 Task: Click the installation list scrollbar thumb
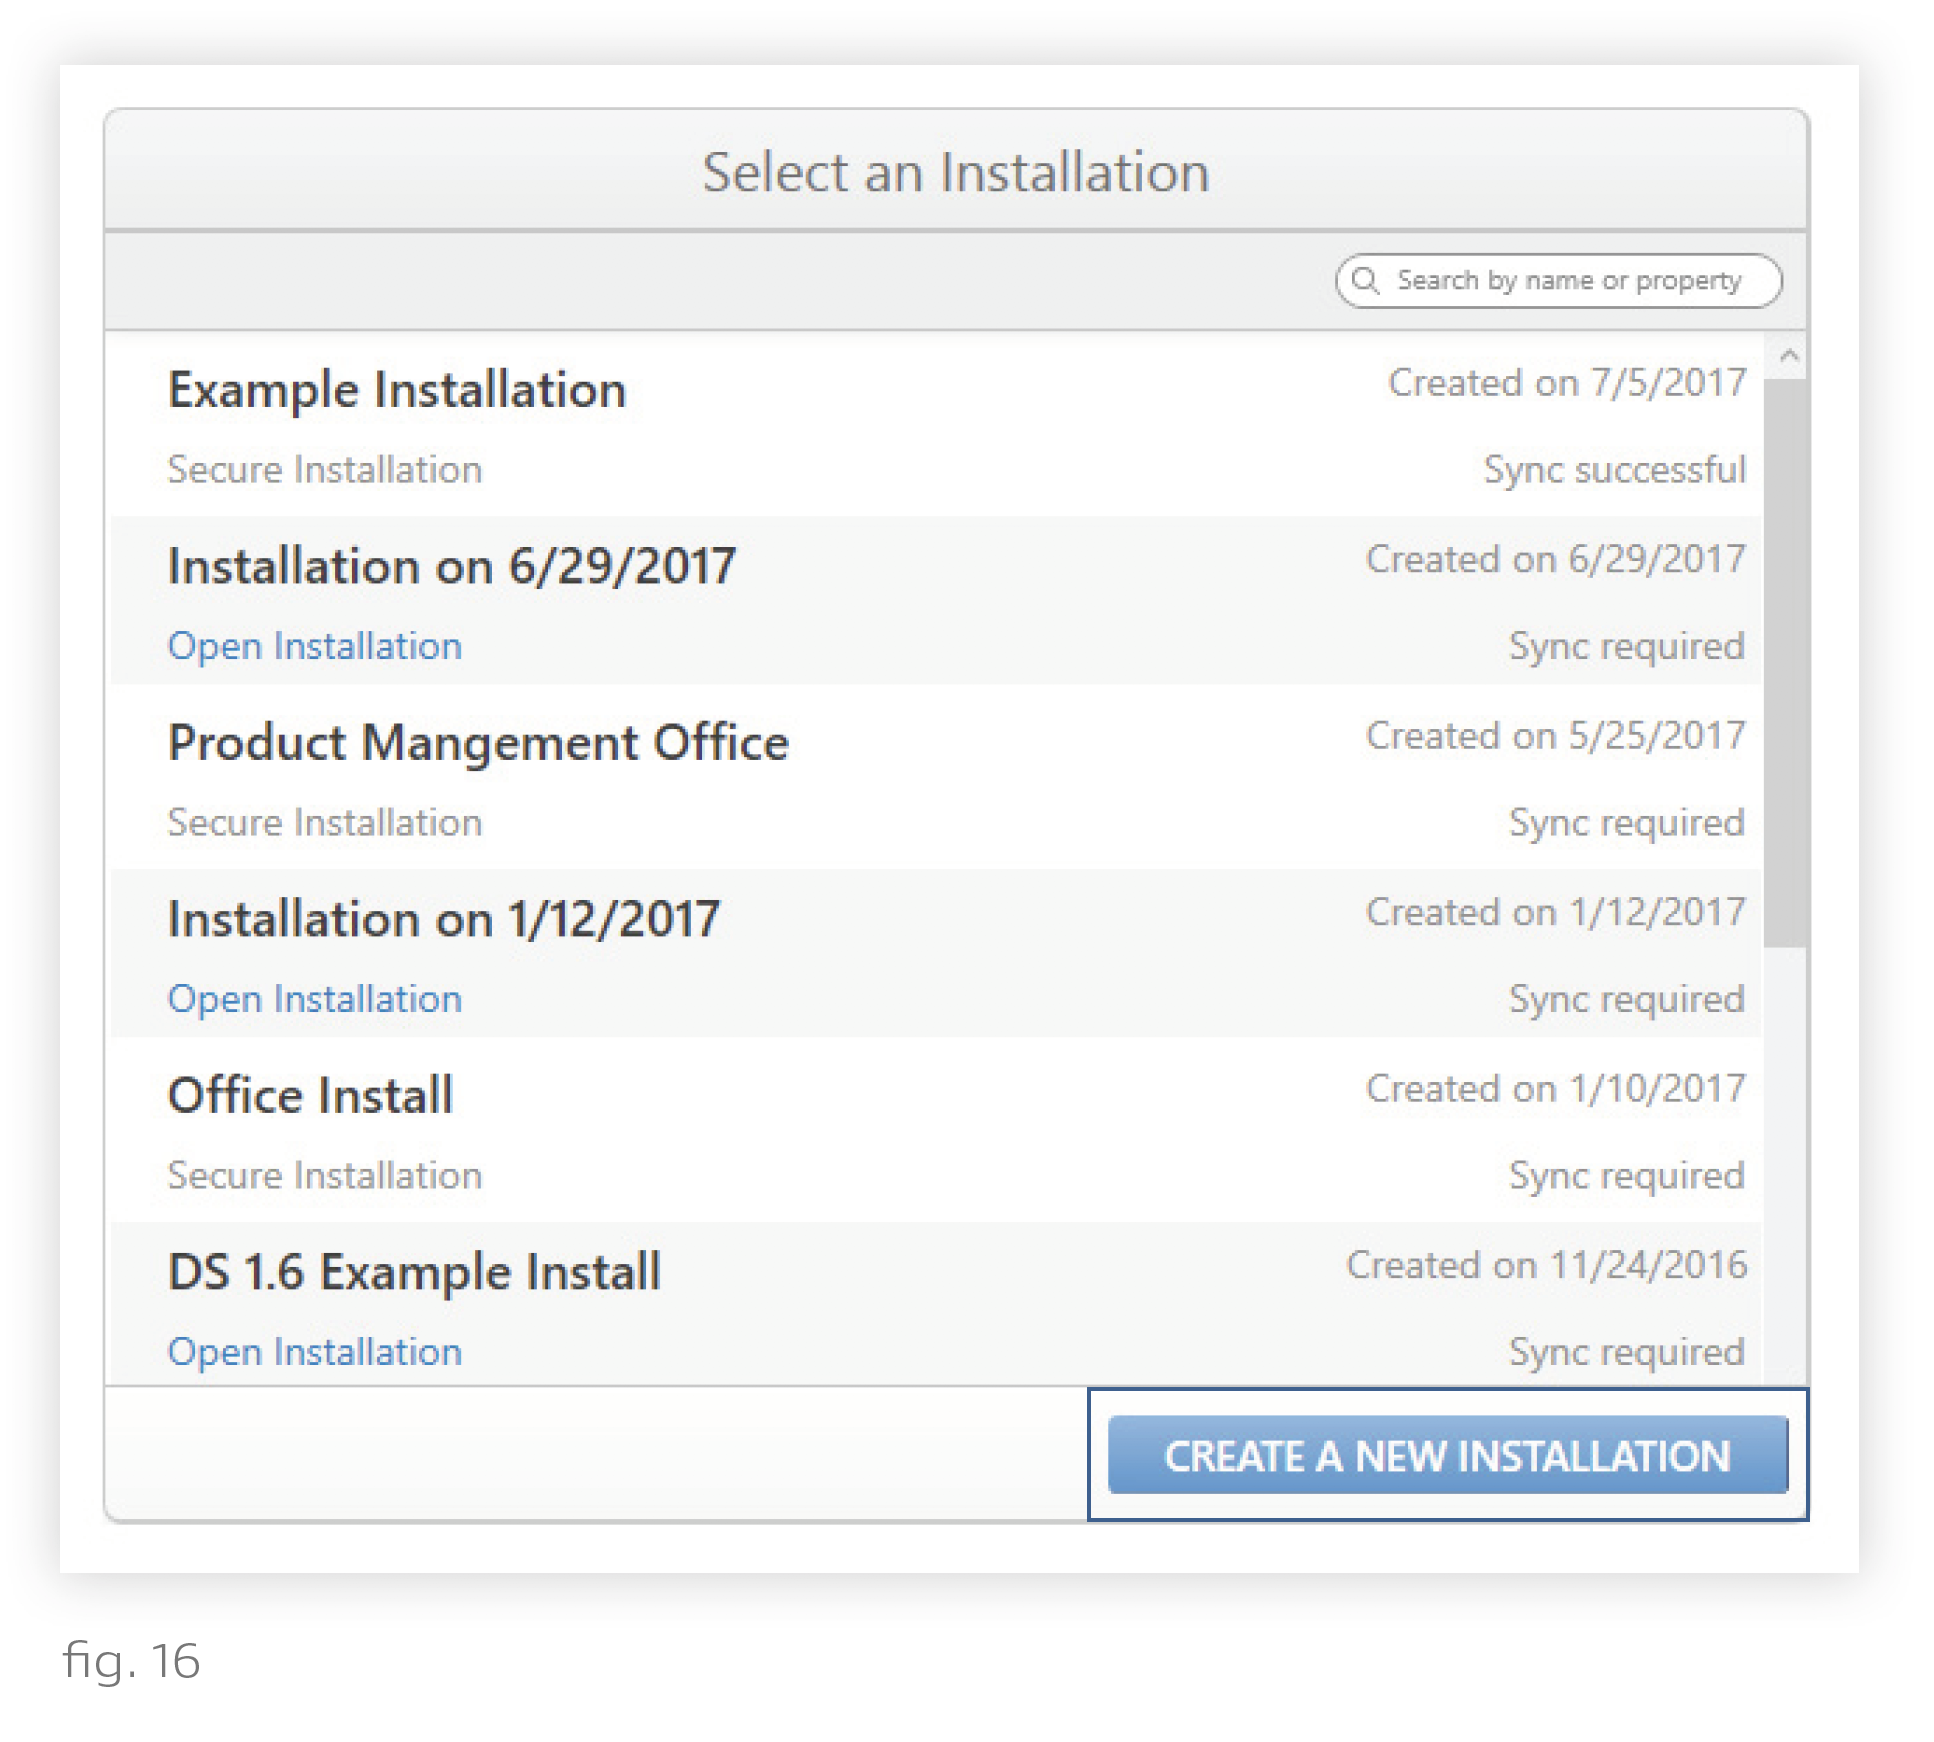1785,662
